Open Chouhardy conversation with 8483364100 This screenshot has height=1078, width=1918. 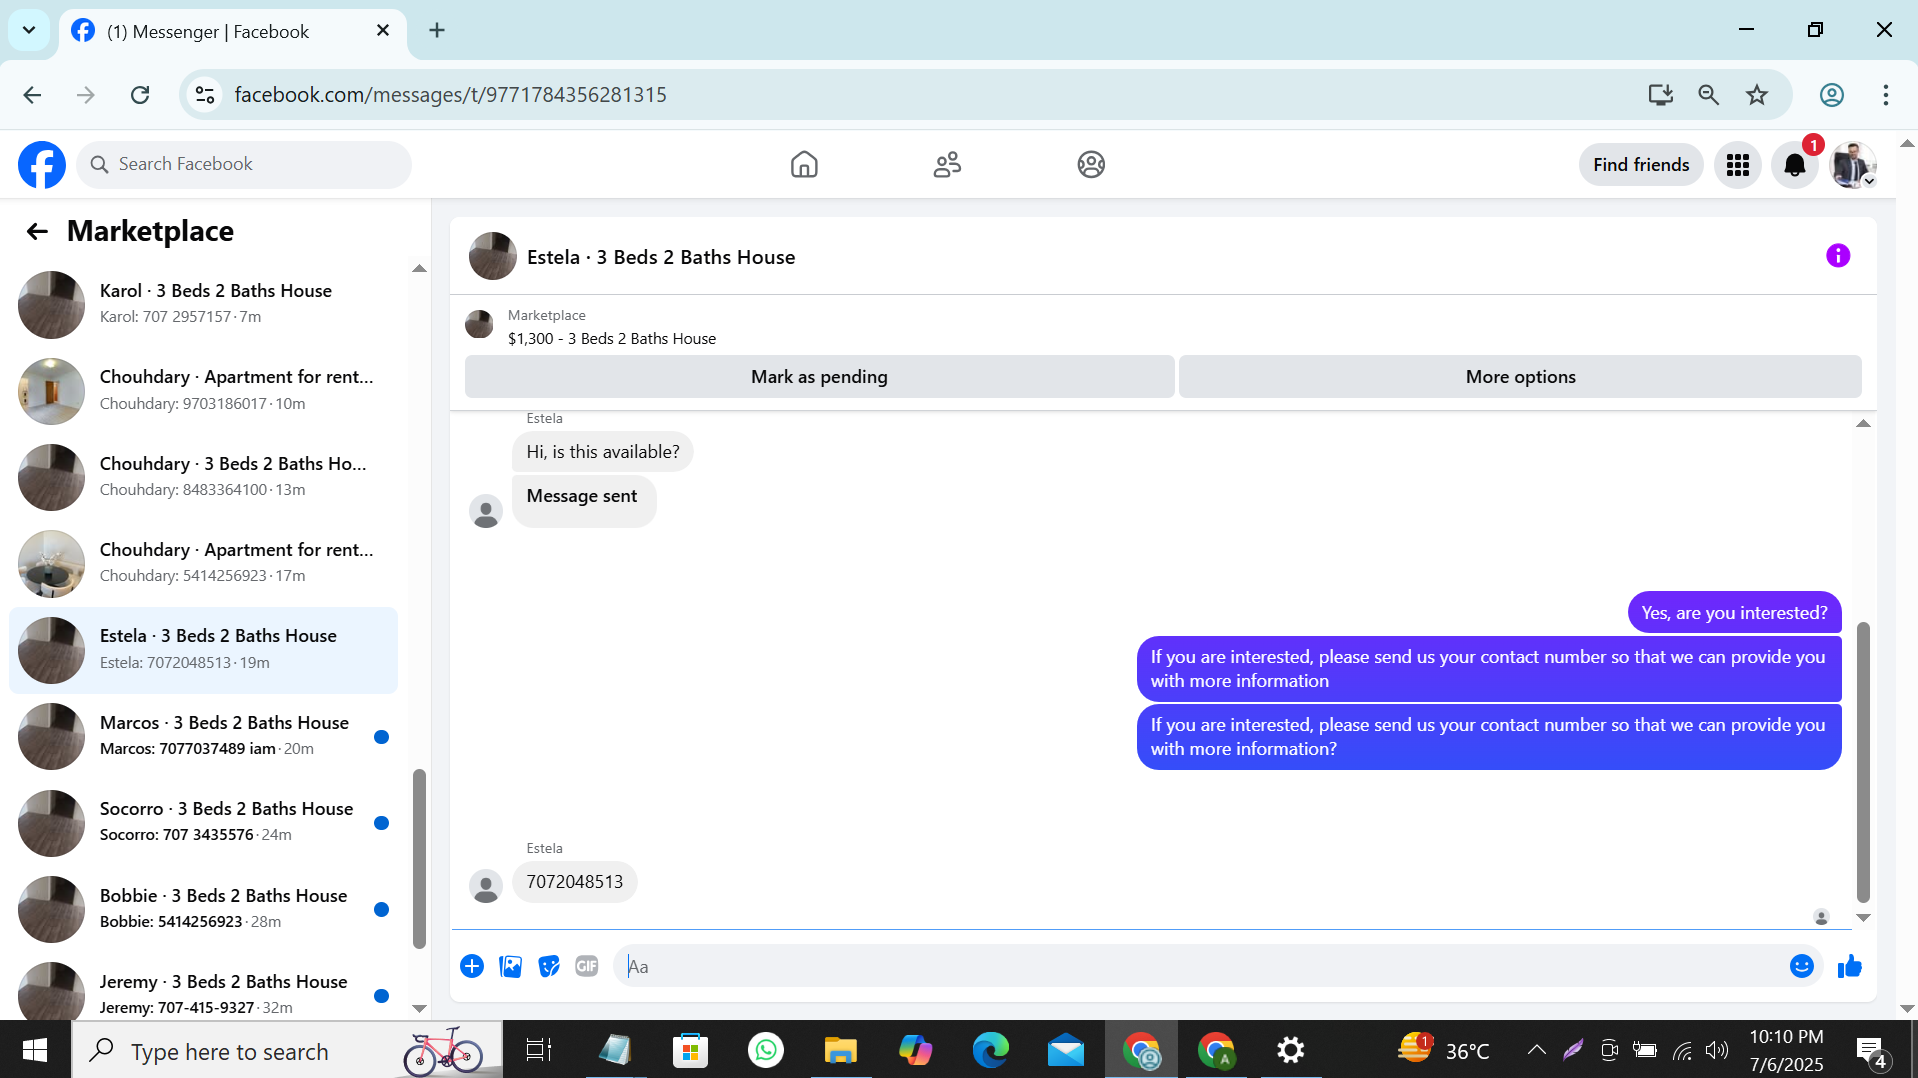[204, 477]
